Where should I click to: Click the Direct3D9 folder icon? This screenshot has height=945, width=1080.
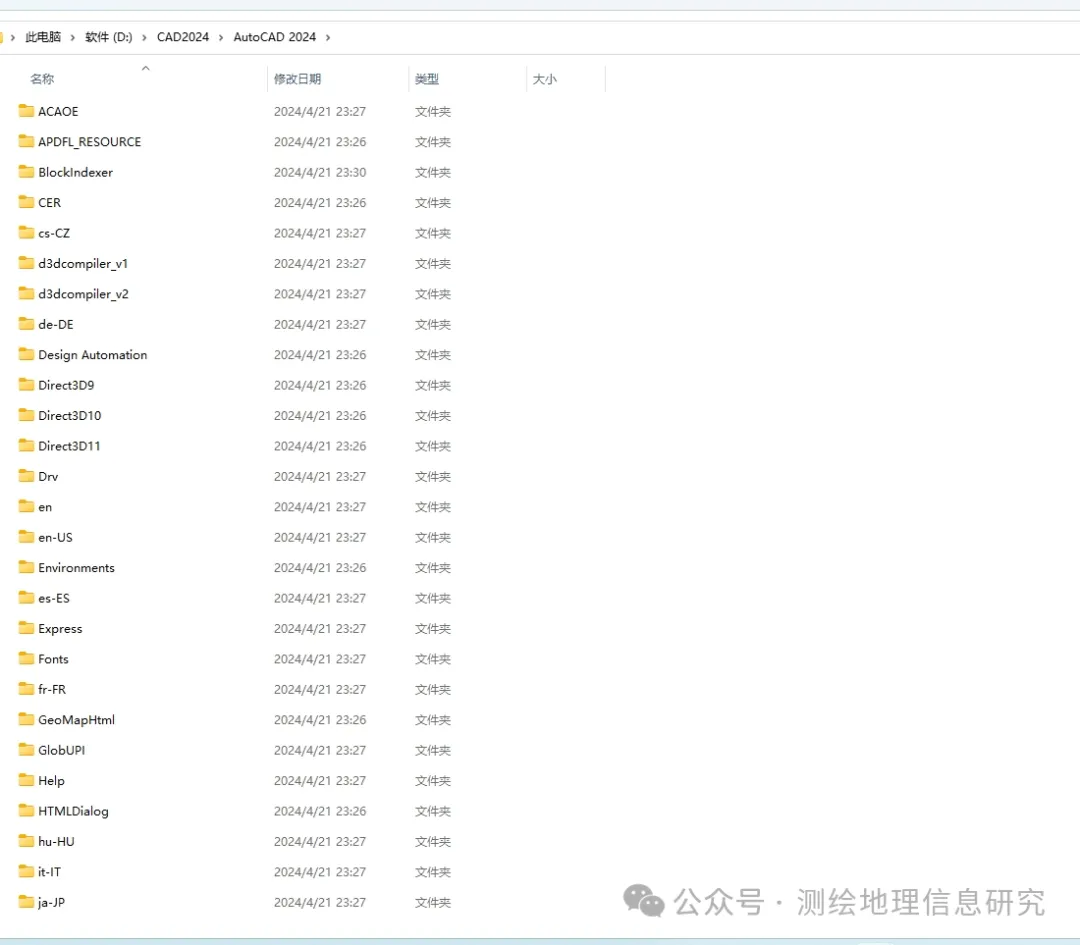[x=26, y=384]
